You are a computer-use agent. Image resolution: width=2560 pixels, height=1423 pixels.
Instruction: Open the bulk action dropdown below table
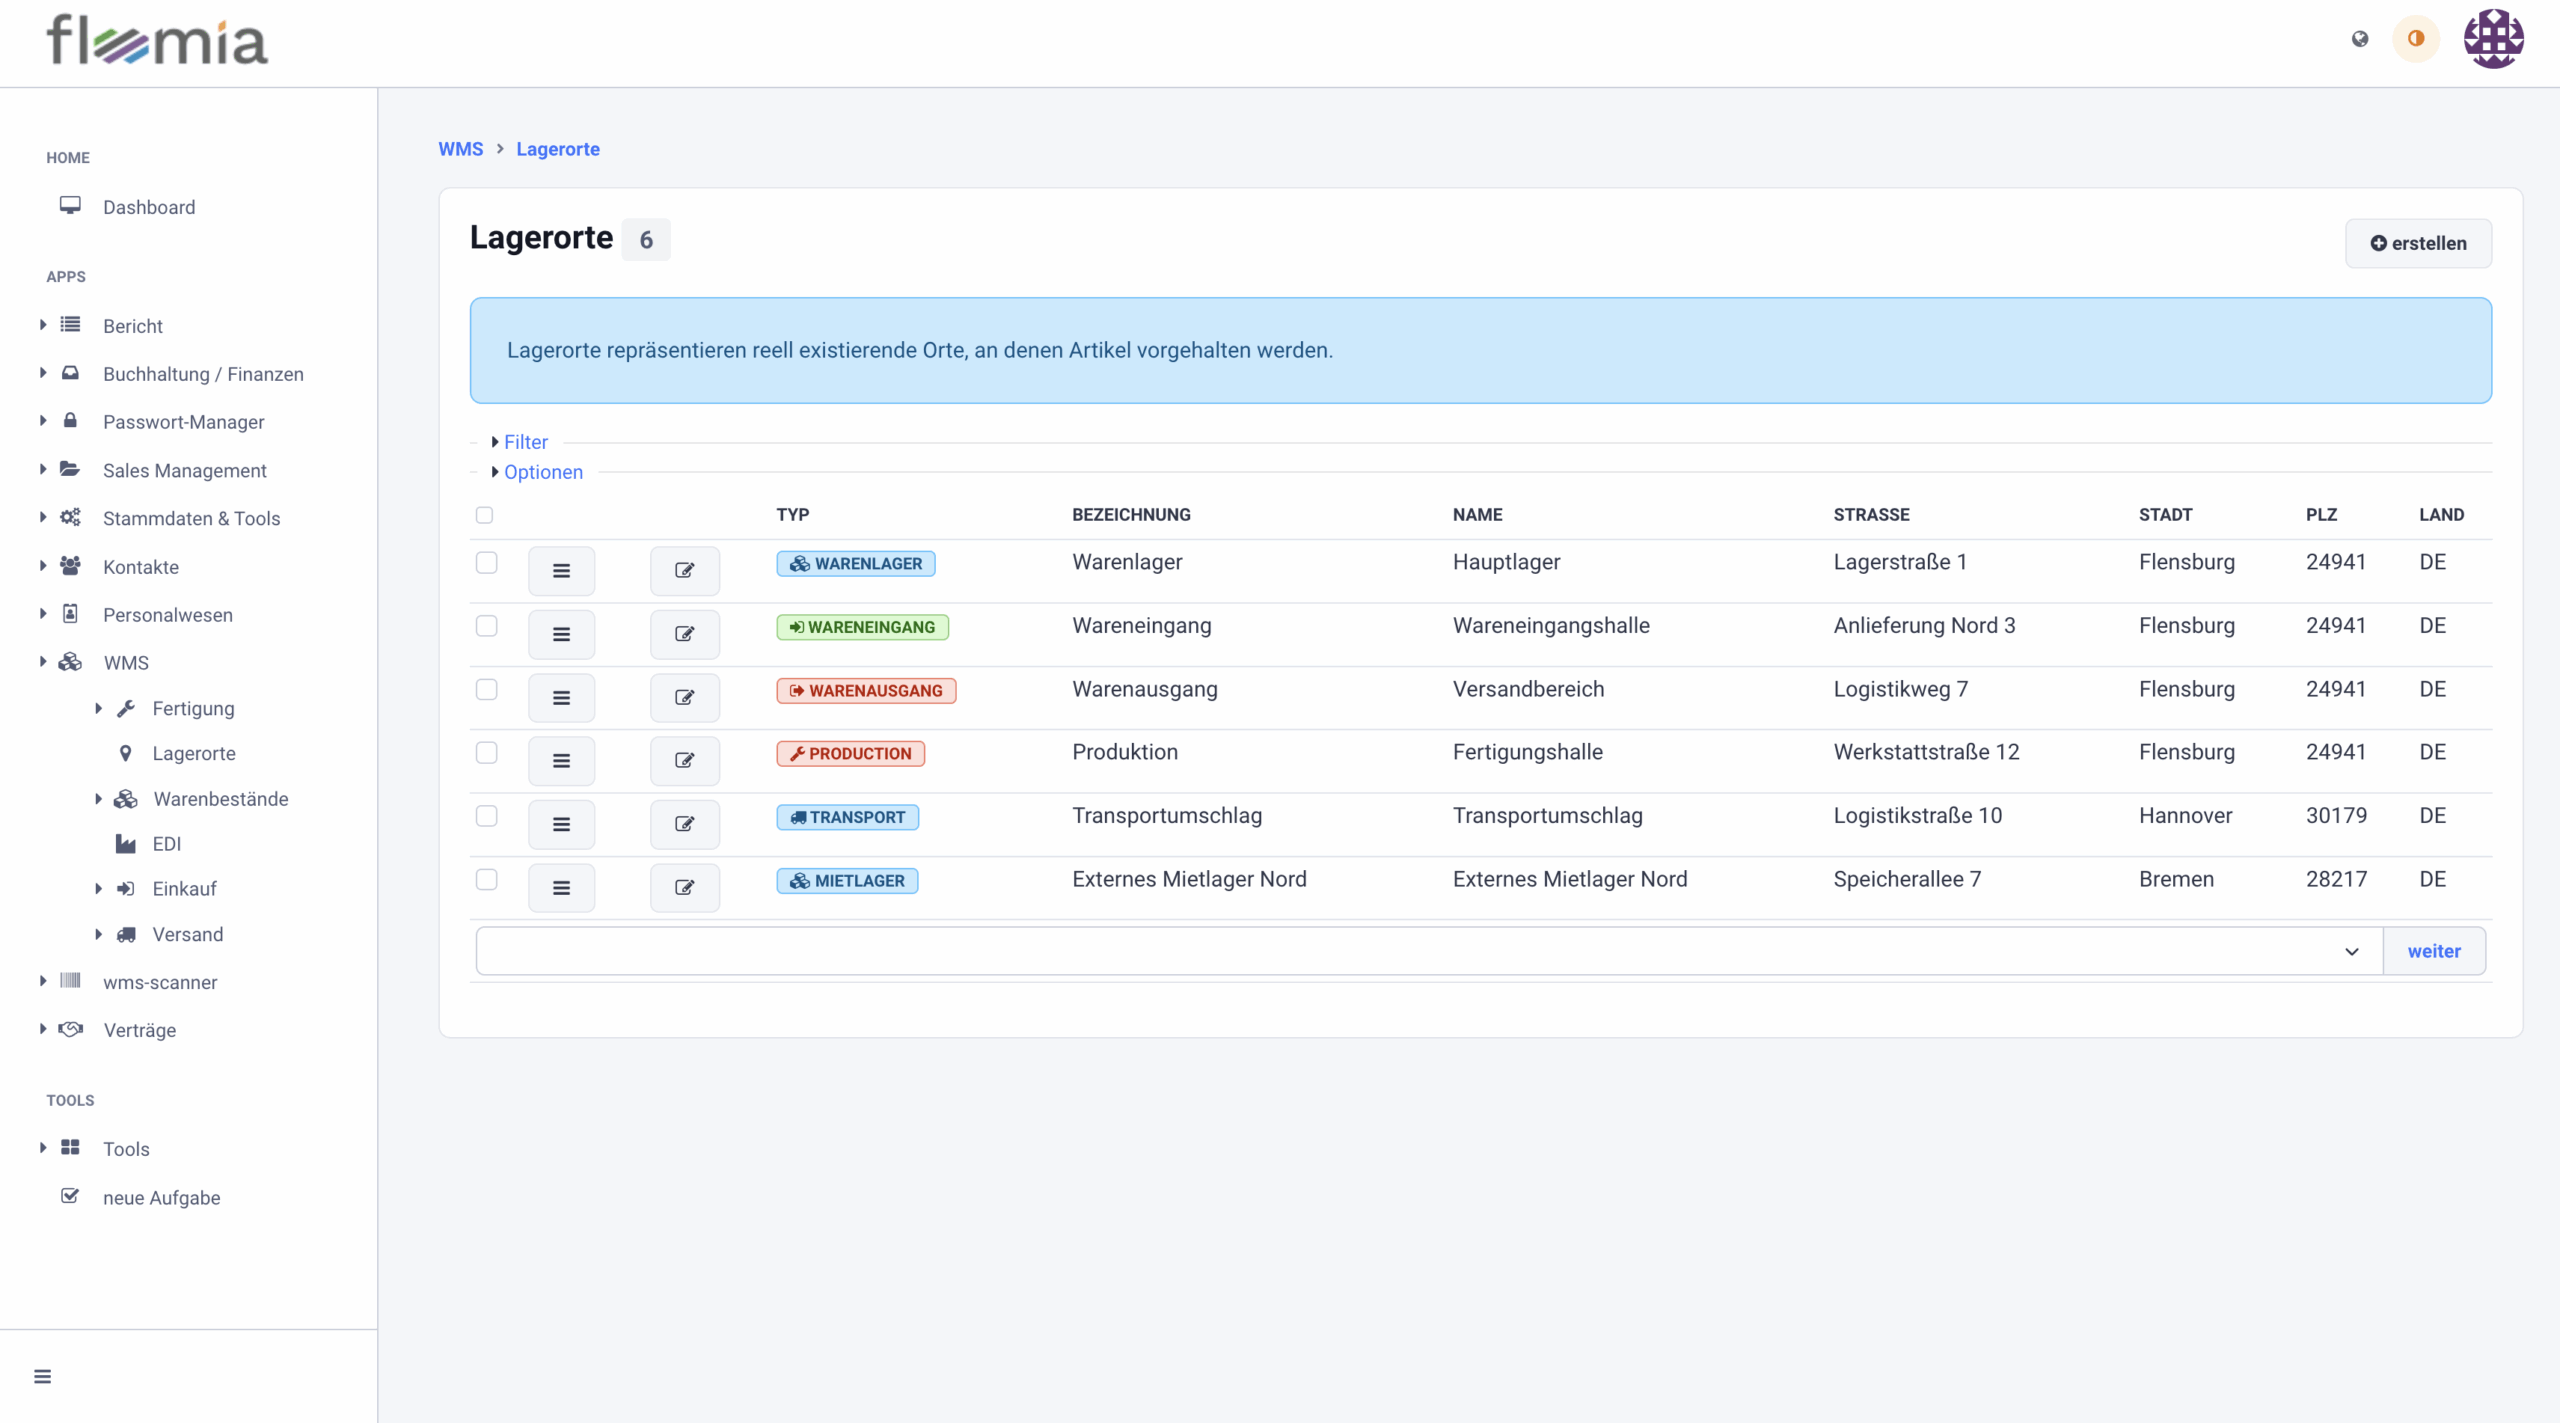click(x=1428, y=951)
